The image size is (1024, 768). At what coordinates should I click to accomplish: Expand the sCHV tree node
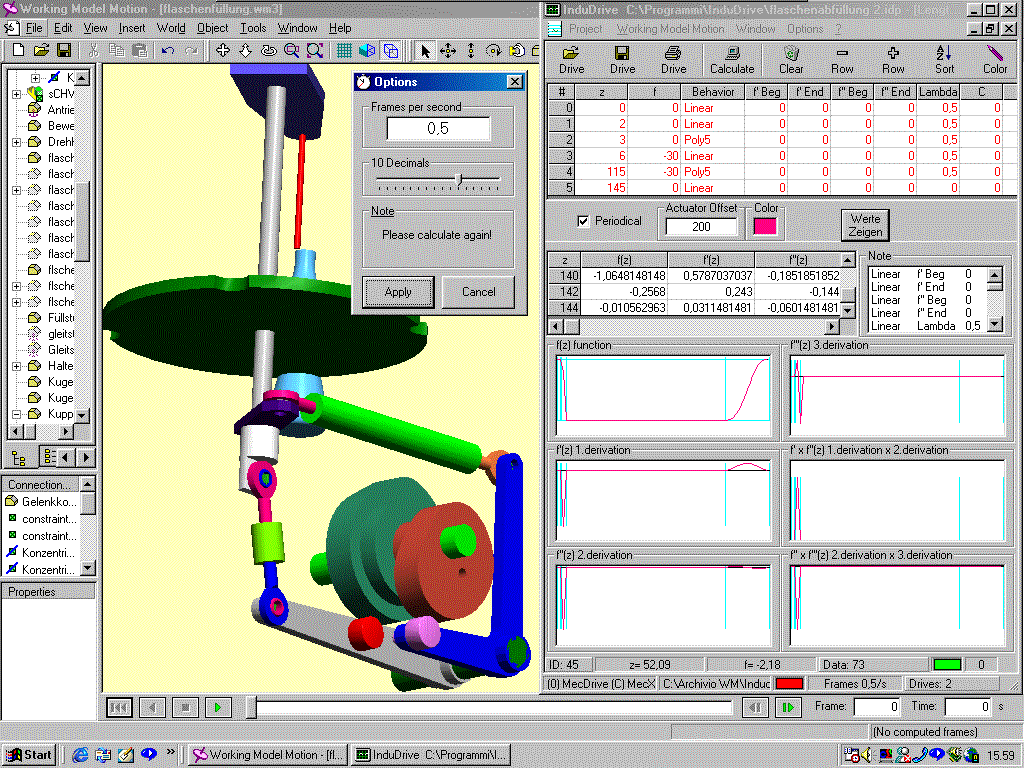[x=16, y=94]
